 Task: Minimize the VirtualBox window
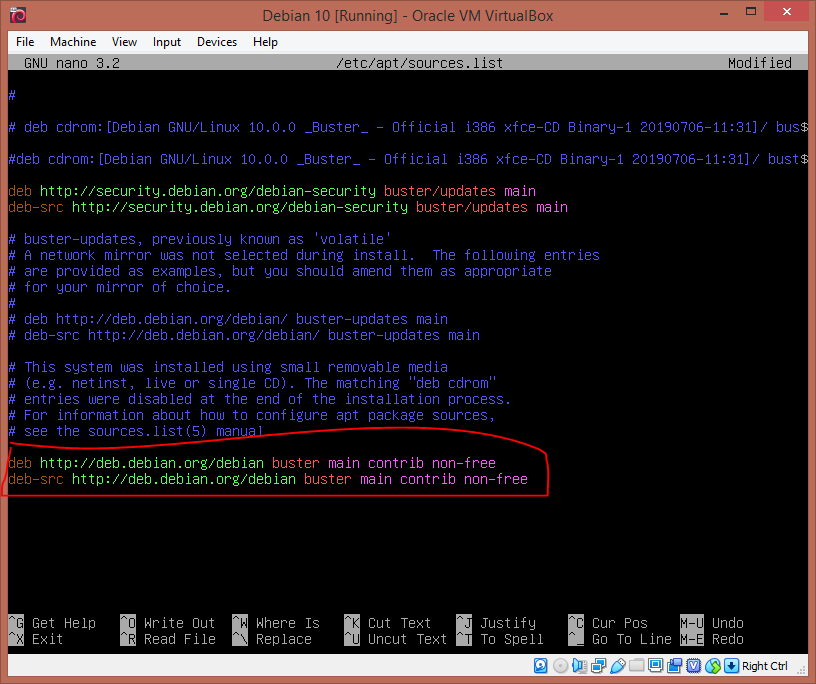(724, 12)
